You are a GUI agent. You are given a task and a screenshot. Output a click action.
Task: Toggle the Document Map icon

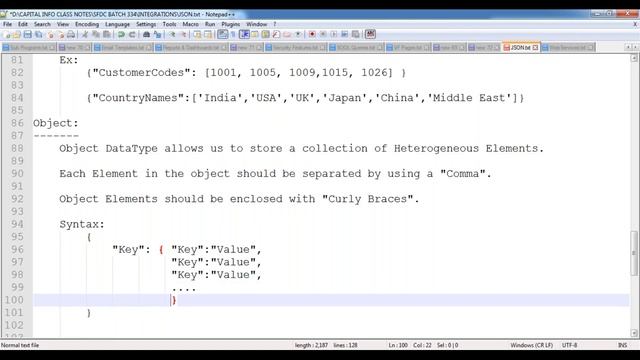point(265,34)
